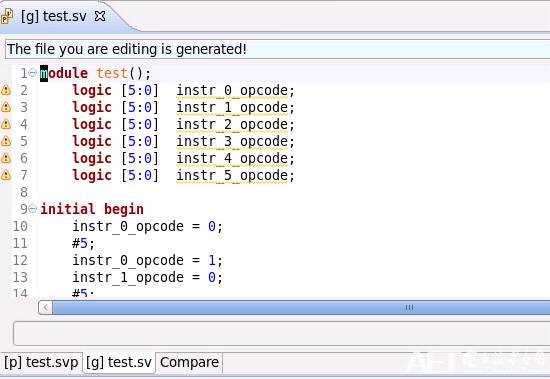The height and width of the screenshot is (379, 550).
Task: Collapse the module test fold on line 1
Action: [x=33, y=73]
